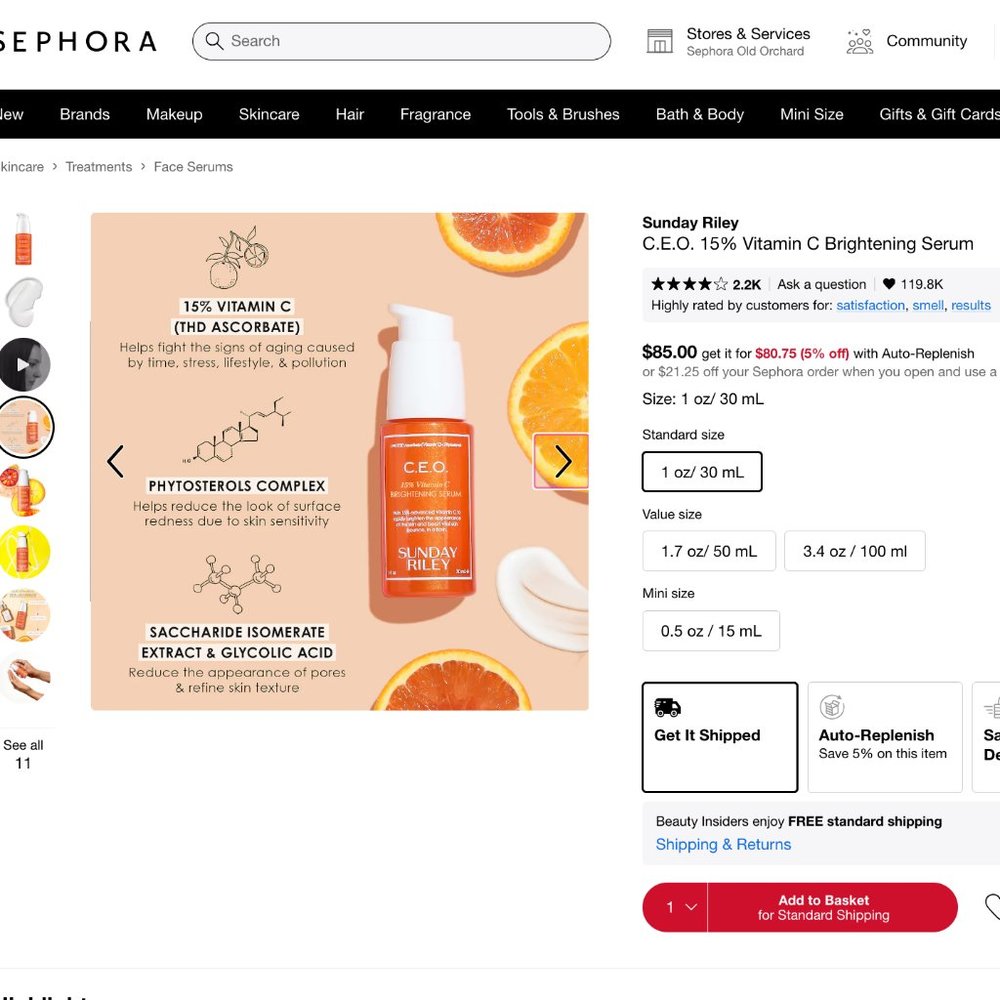1000x1000 pixels.
Task: Select the Auto-Replenish delivery option
Action: (884, 737)
